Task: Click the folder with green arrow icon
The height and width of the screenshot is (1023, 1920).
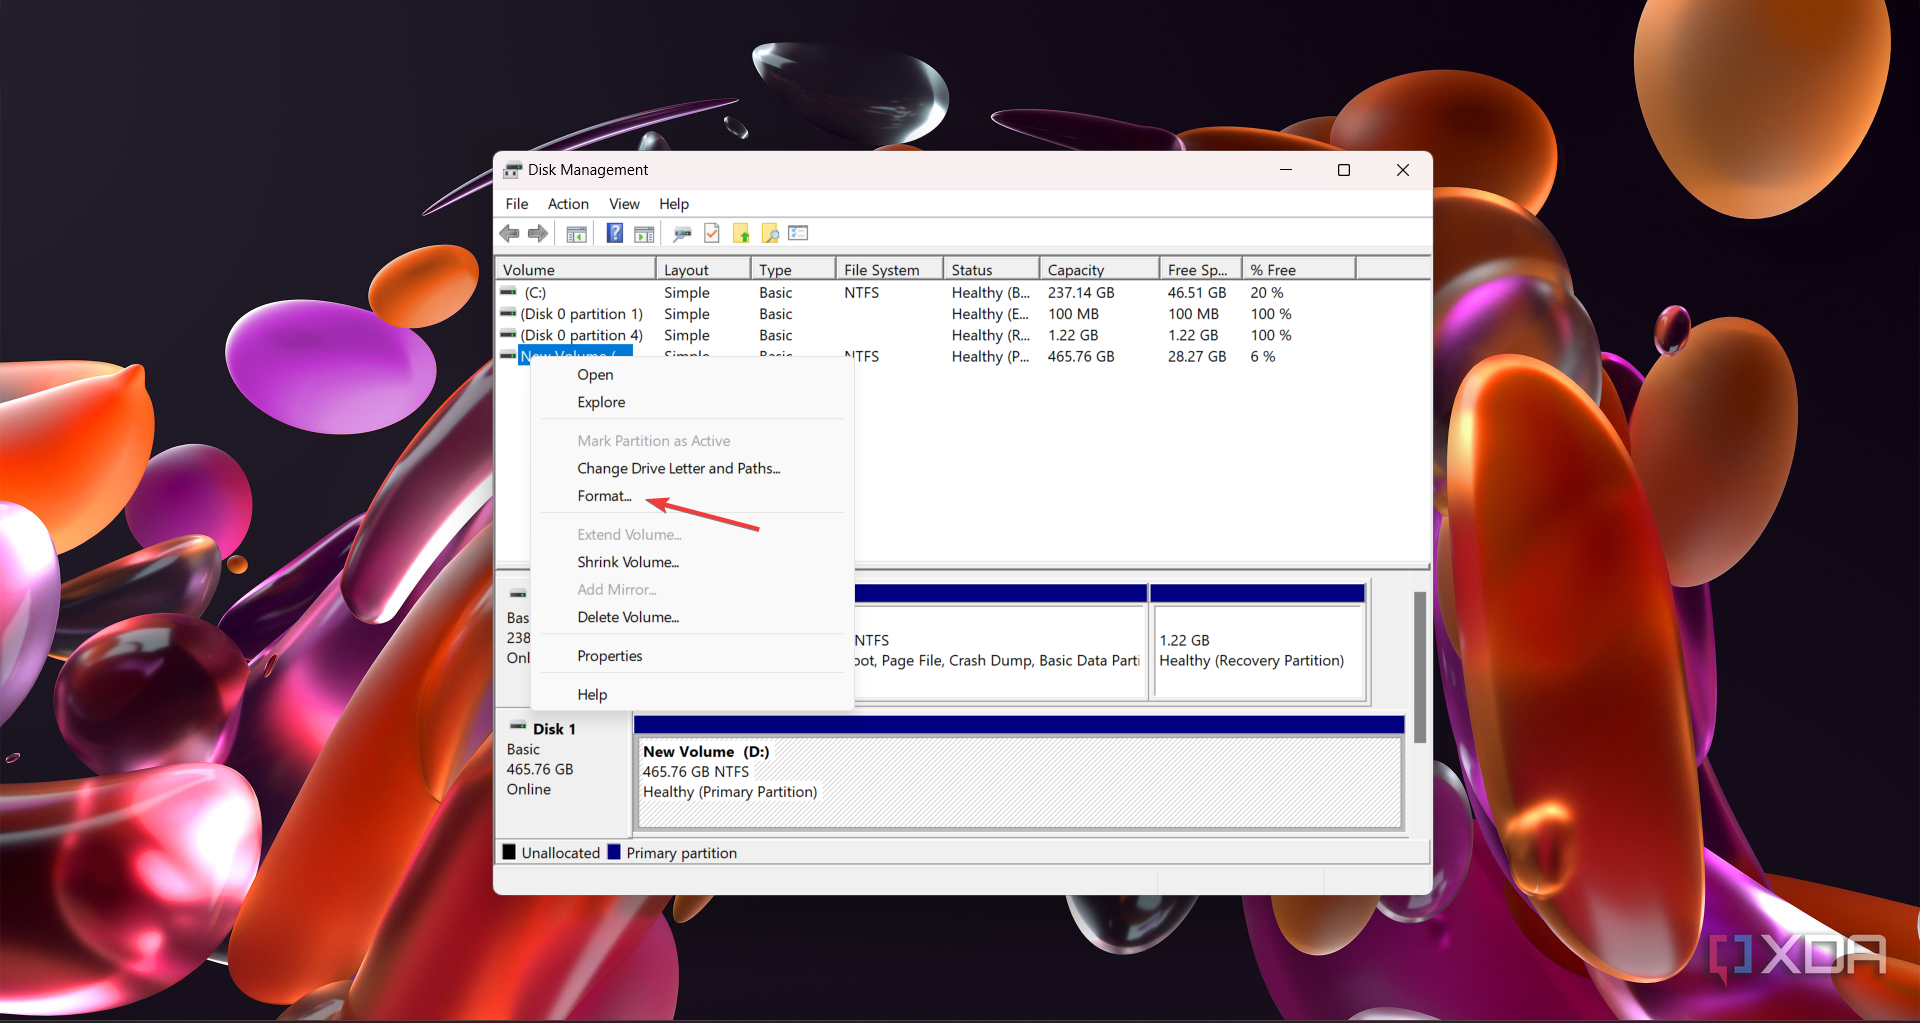Action: click(741, 234)
